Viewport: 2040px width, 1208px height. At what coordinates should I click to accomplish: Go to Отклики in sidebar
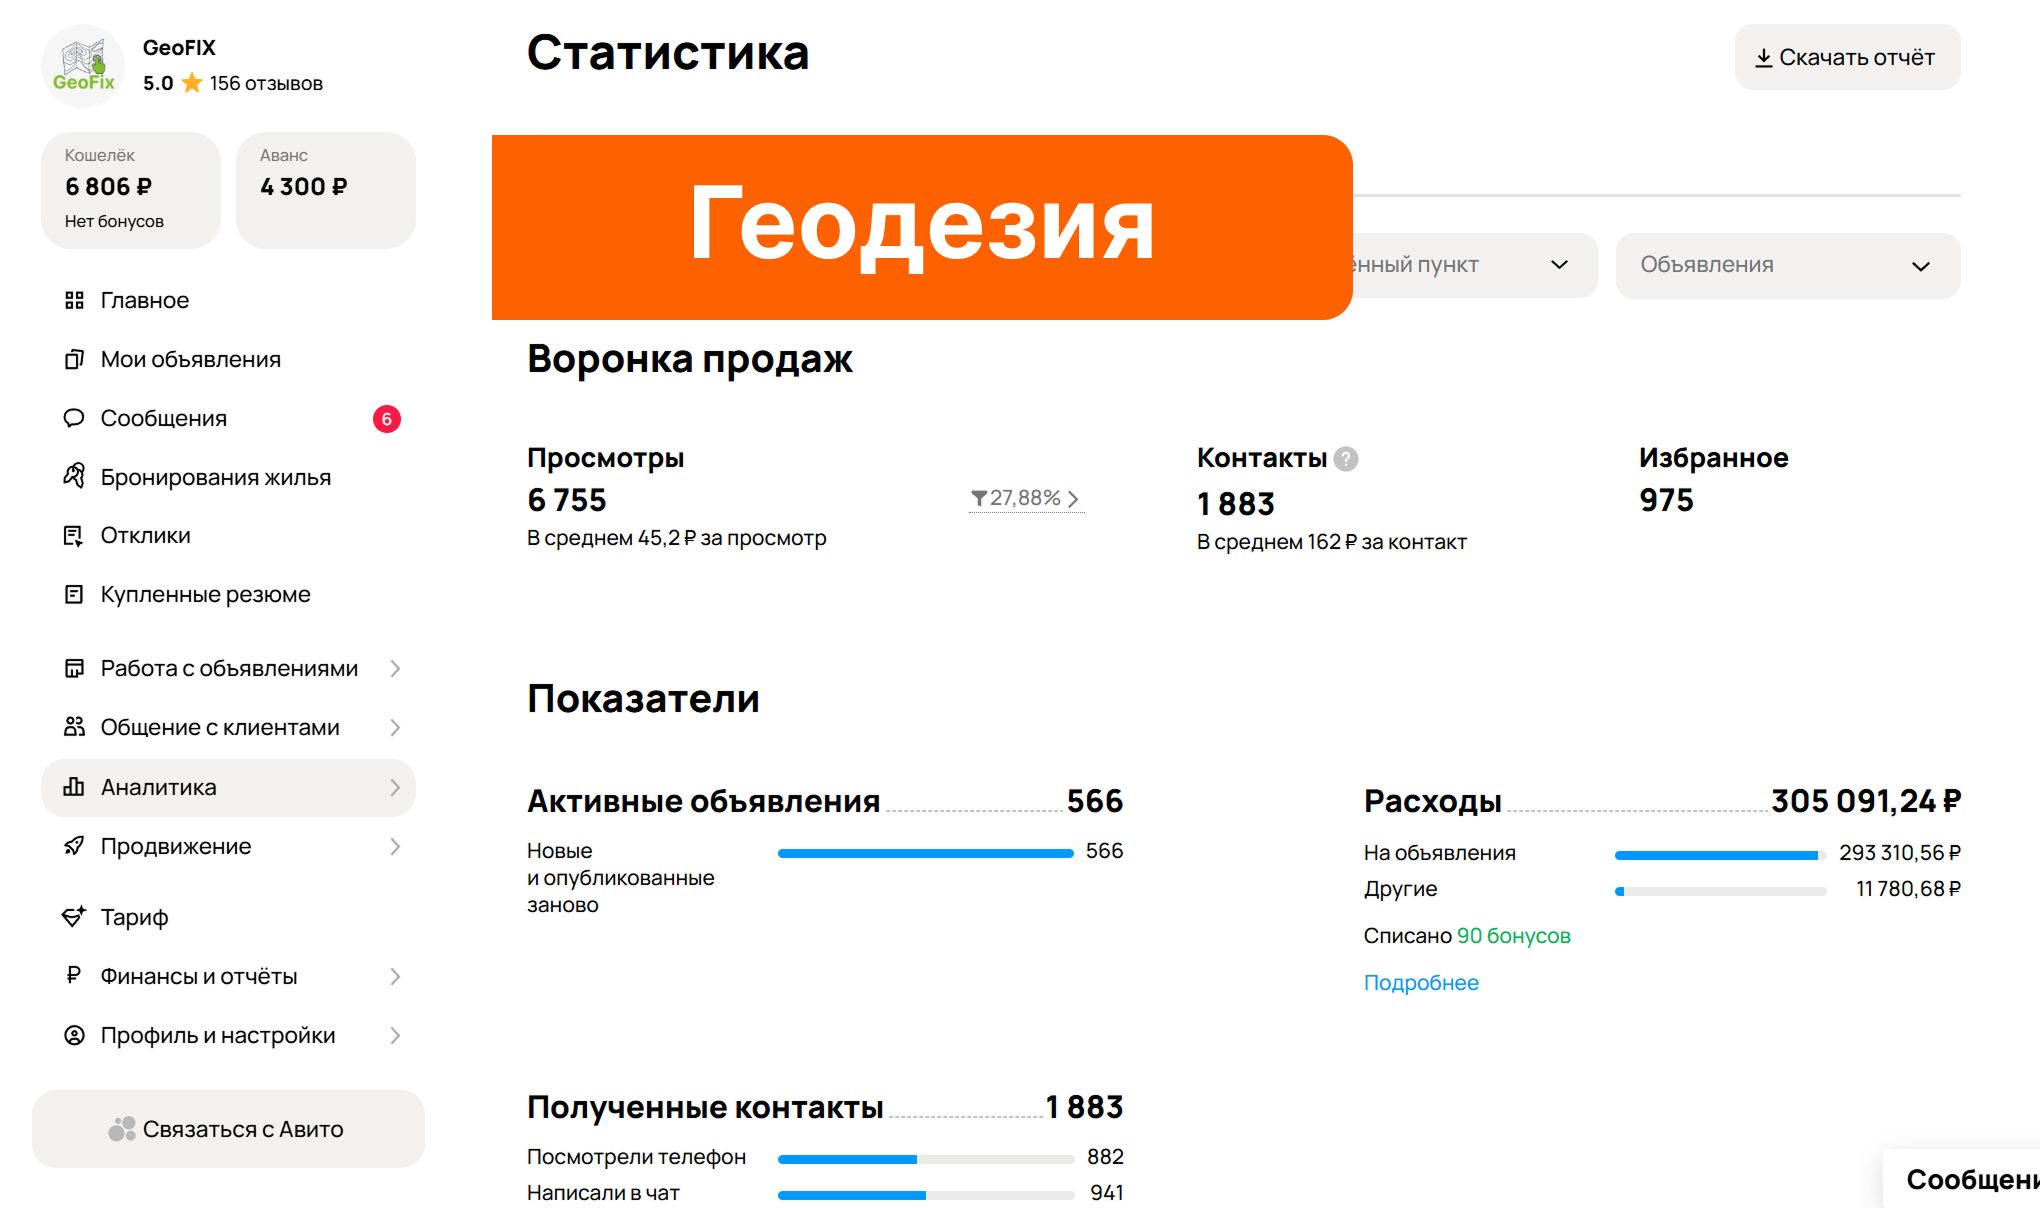(145, 535)
